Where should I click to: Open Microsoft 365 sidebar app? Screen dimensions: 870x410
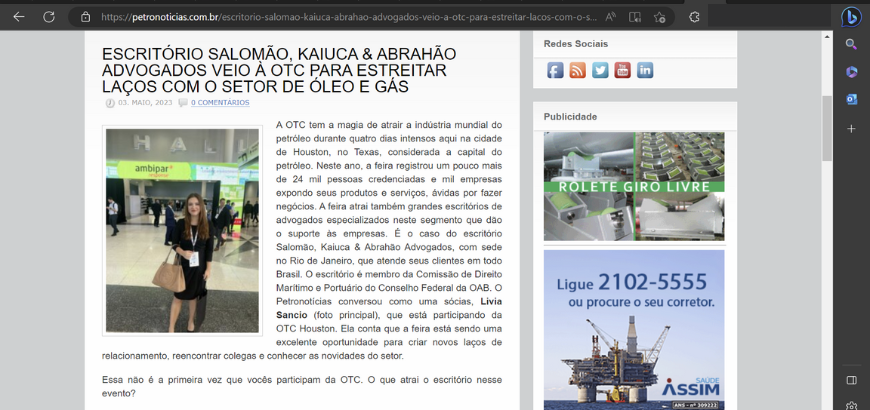851,72
